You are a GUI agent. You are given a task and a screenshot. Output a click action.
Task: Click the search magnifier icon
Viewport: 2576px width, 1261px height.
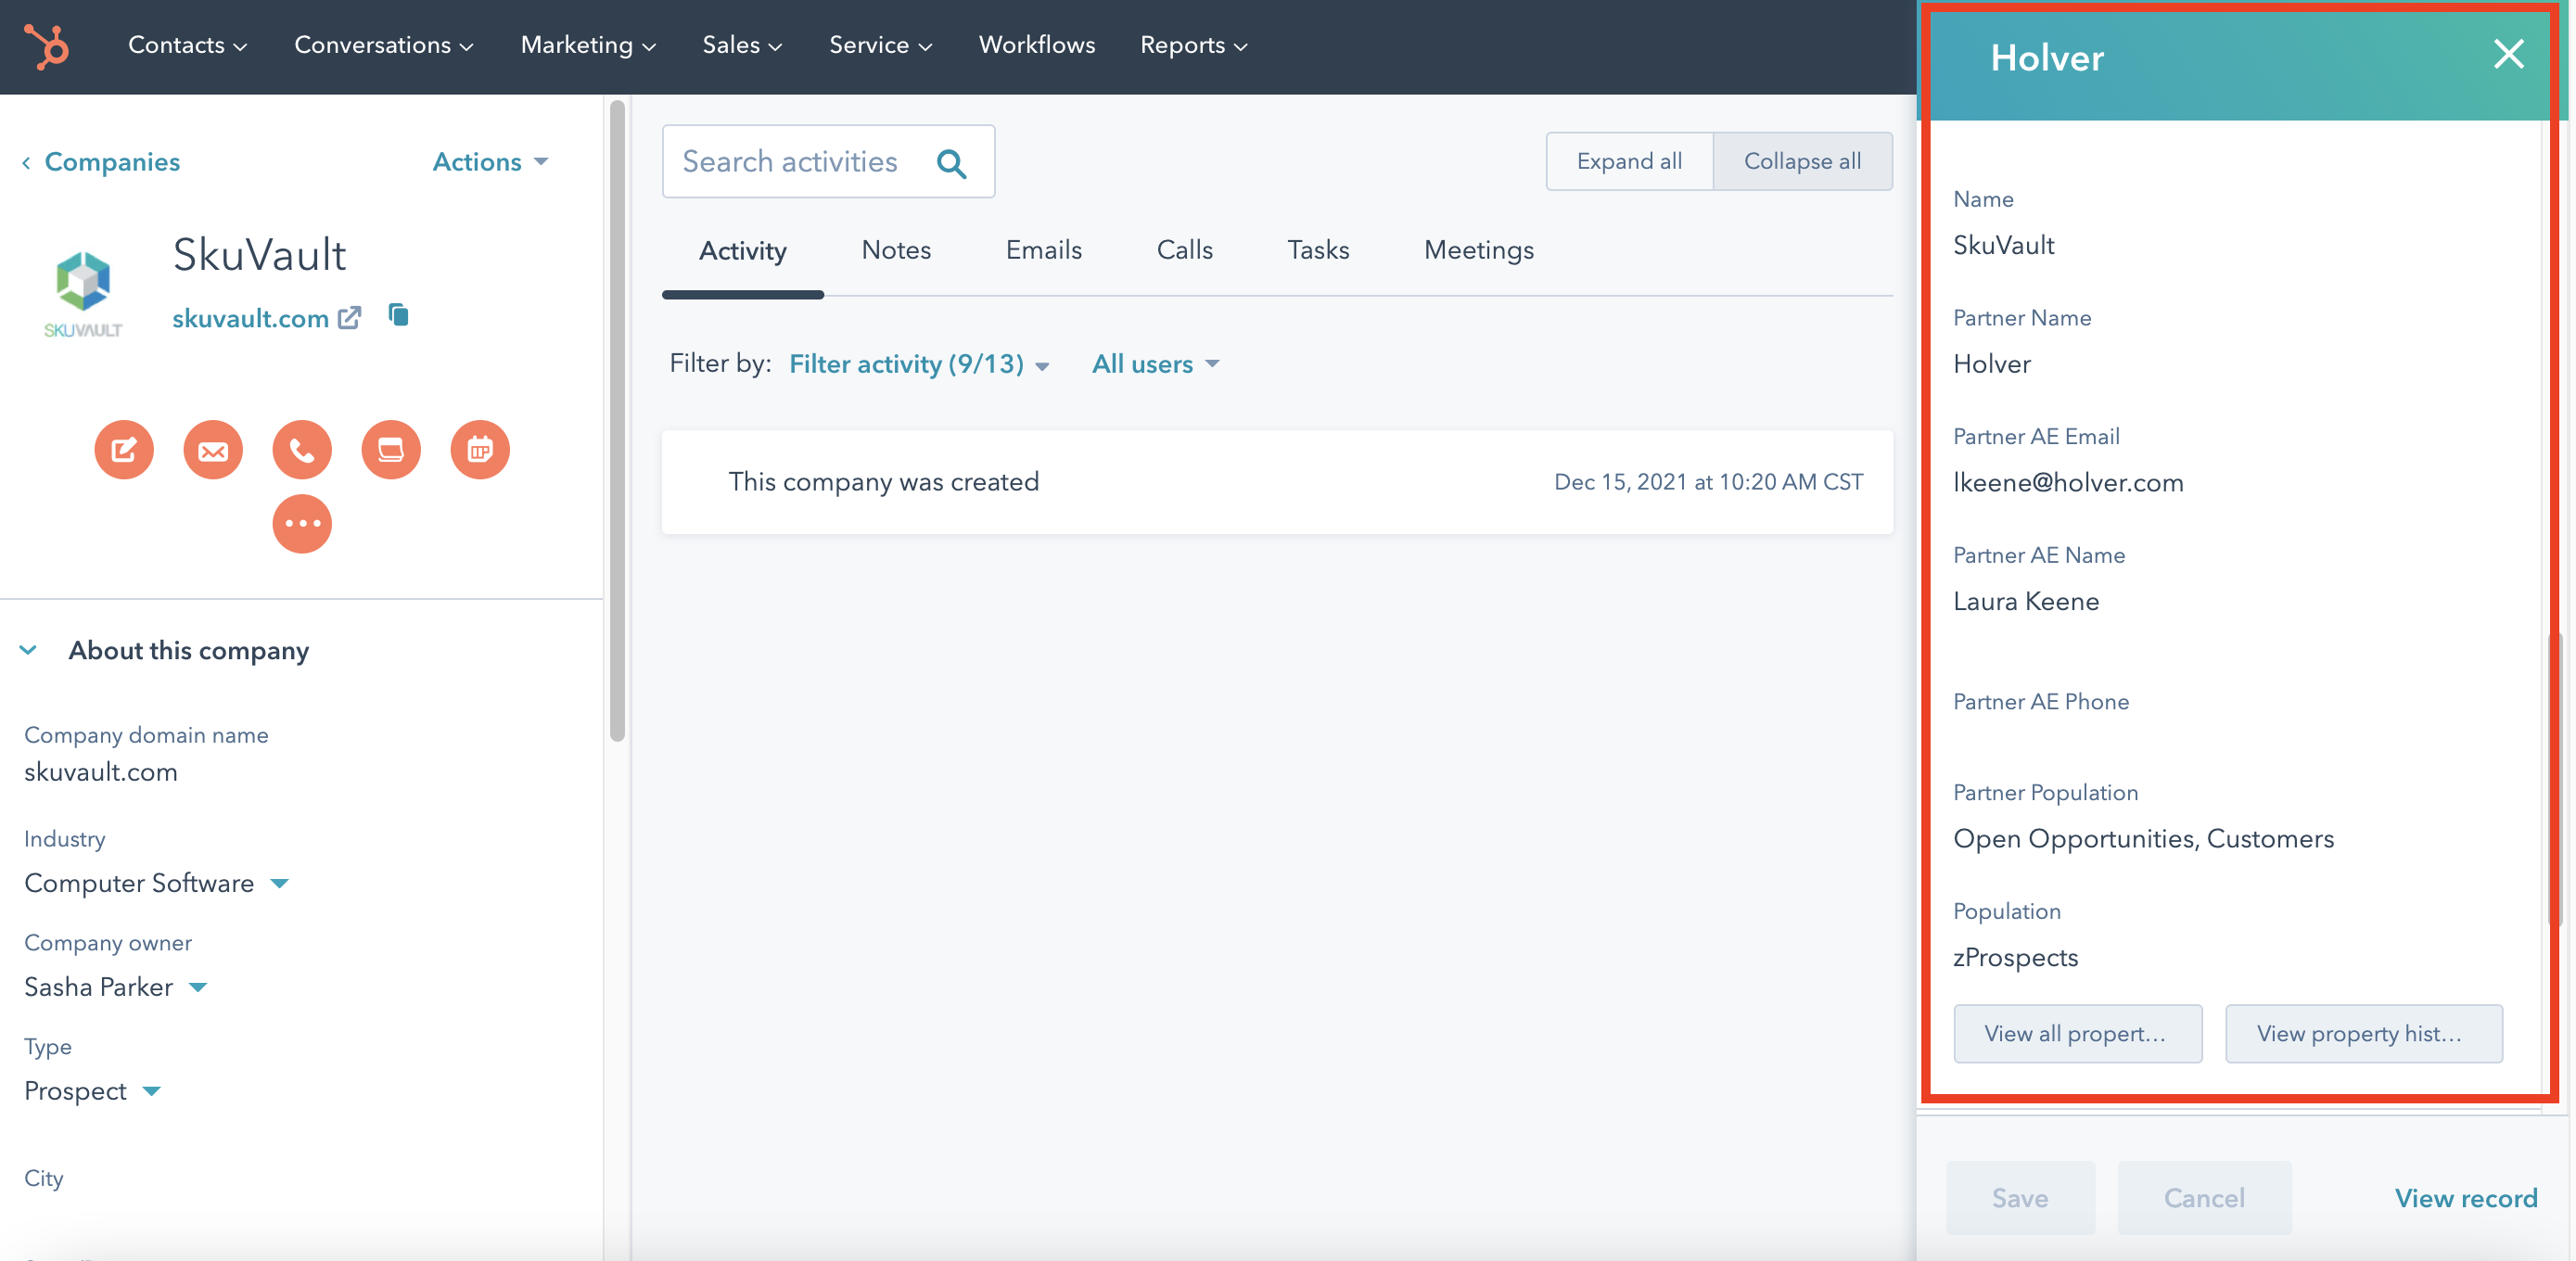click(x=952, y=163)
